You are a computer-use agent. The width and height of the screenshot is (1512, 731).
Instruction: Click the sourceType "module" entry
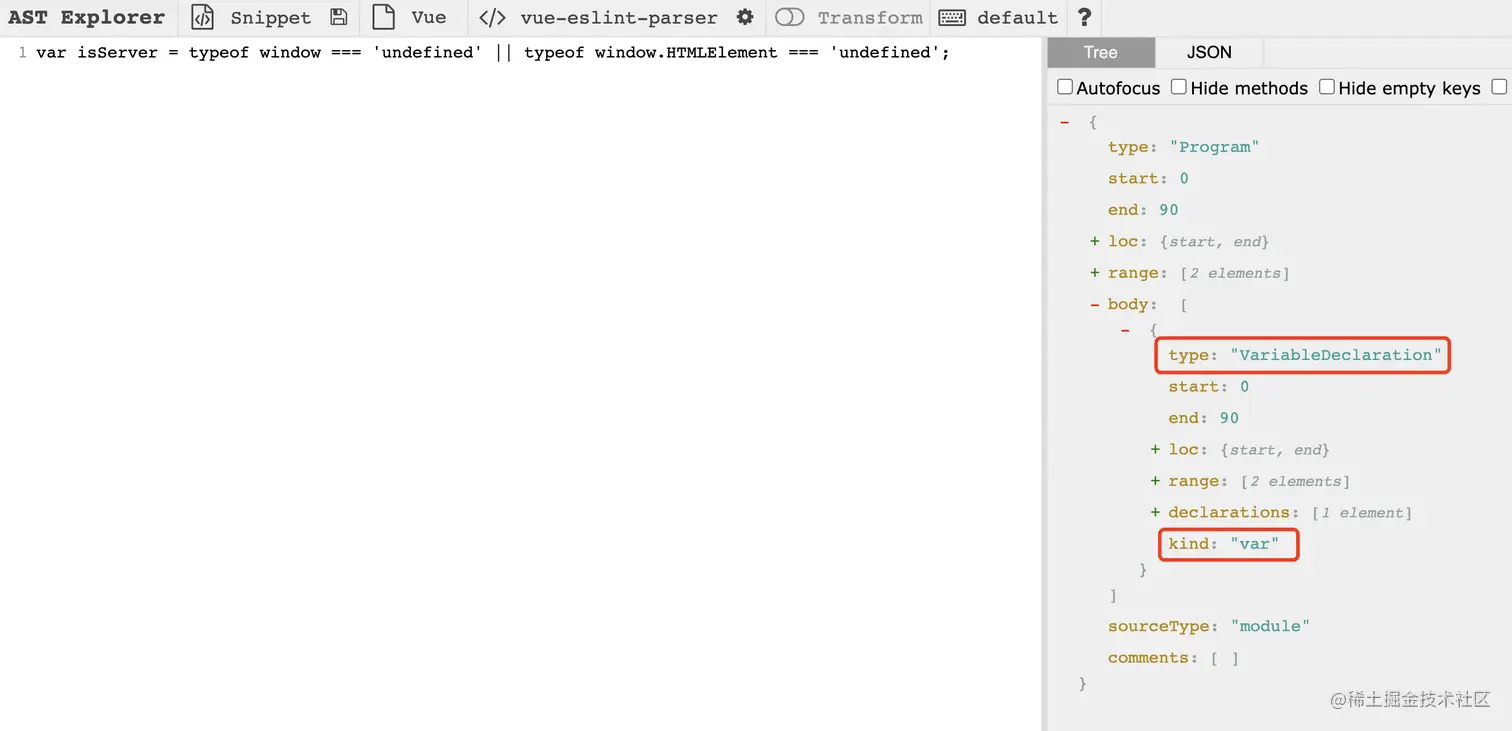[x=1208, y=626]
